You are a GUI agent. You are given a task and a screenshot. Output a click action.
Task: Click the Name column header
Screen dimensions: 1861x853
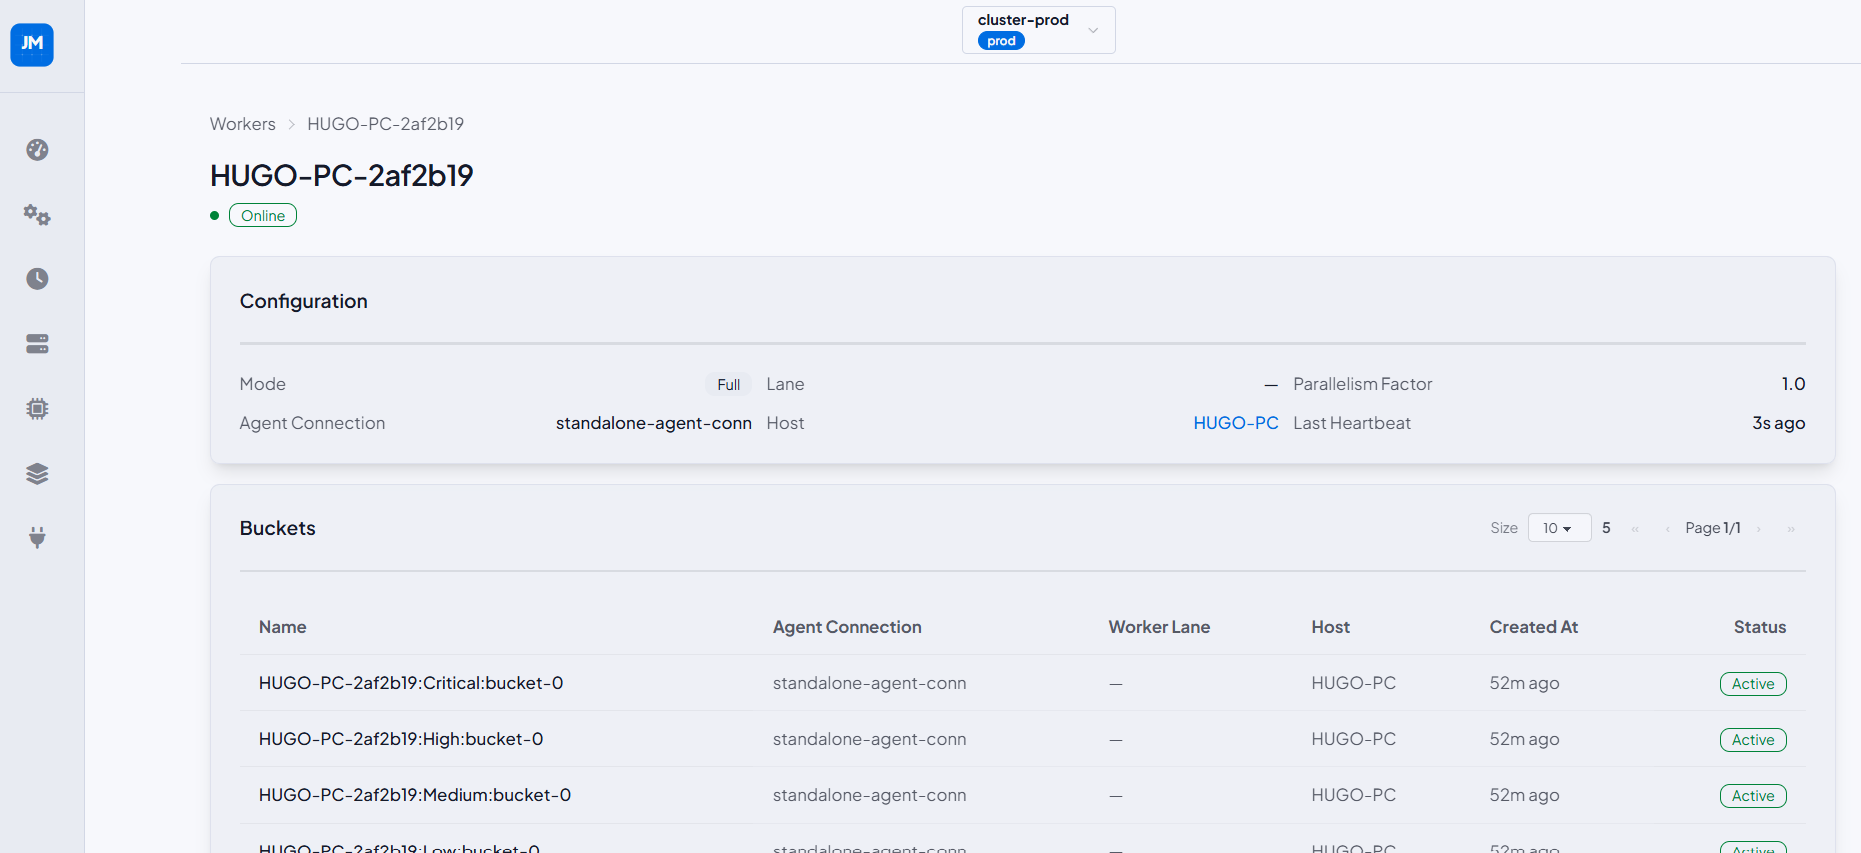point(283,627)
